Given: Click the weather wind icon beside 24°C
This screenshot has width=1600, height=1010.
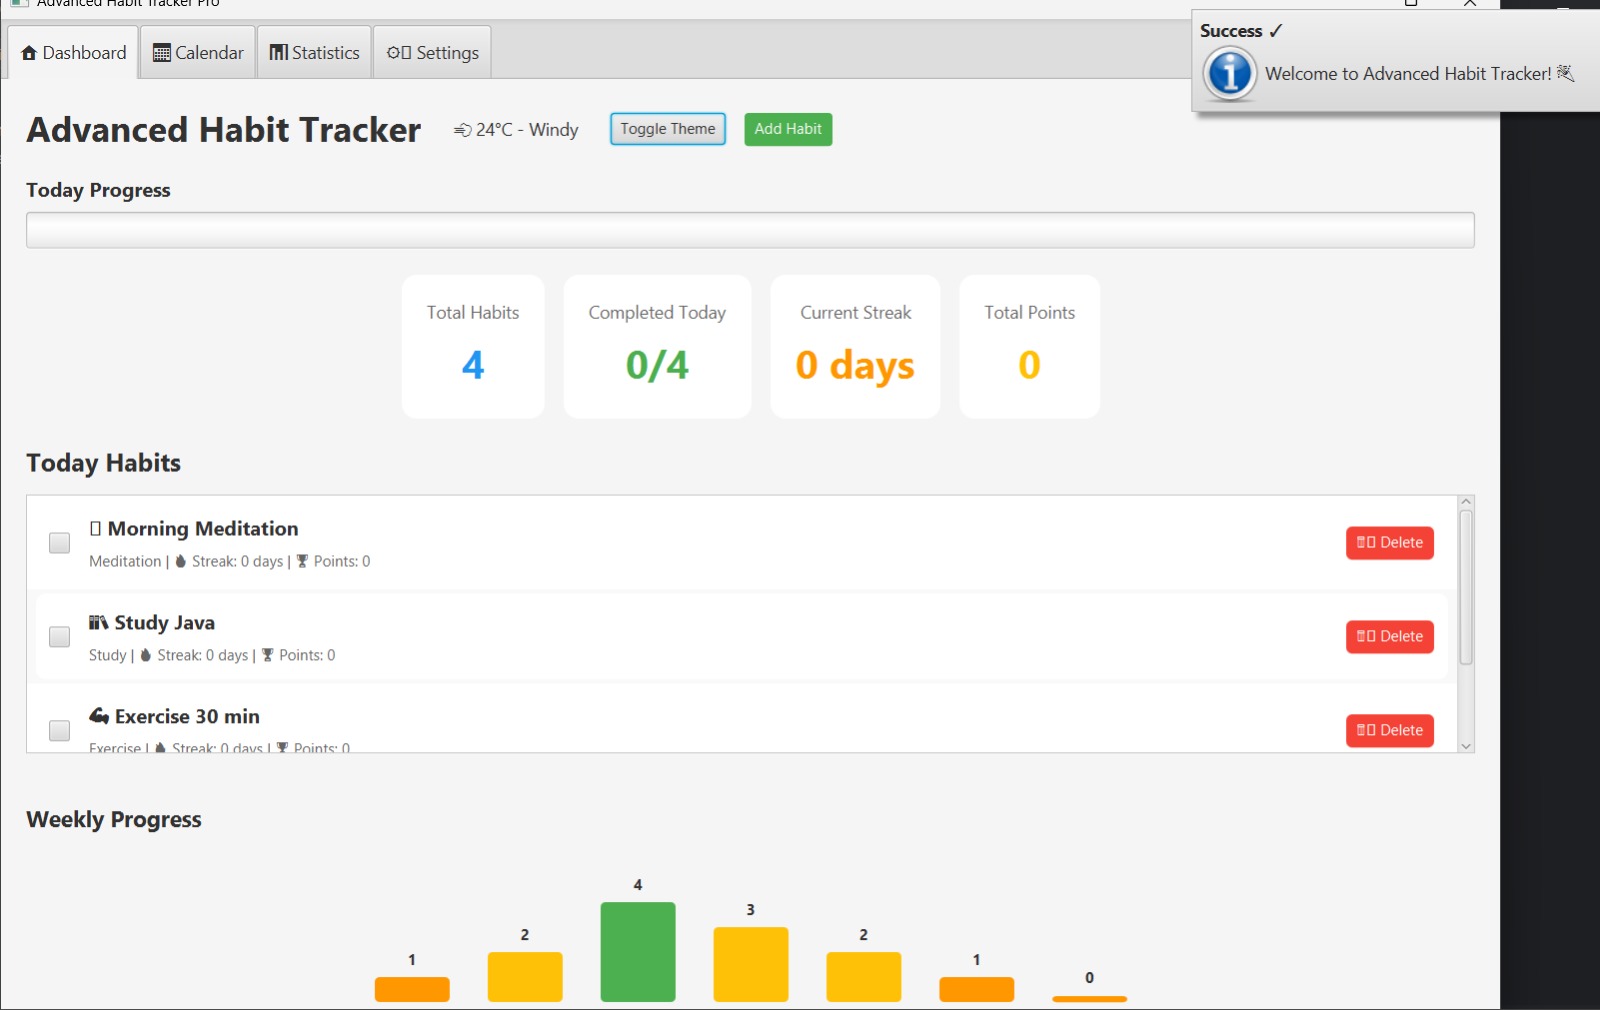Looking at the screenshot, I should pos(462,130).
